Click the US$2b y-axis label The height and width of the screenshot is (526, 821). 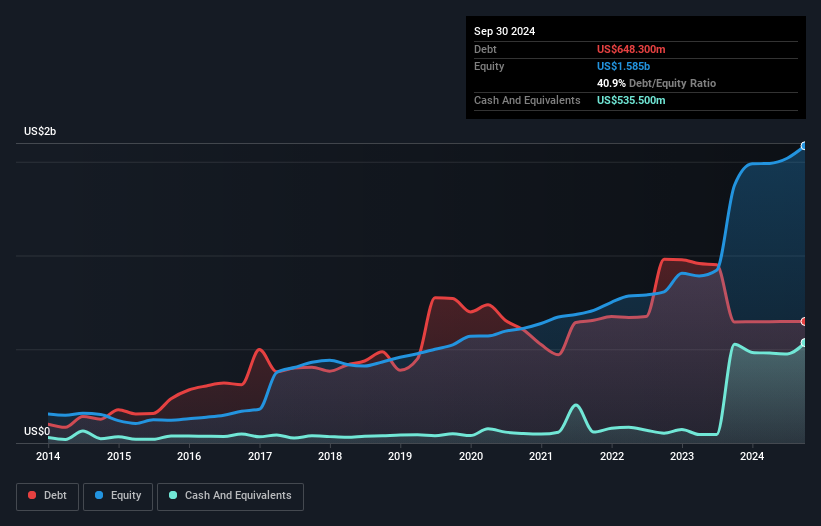tap(40, 131)
